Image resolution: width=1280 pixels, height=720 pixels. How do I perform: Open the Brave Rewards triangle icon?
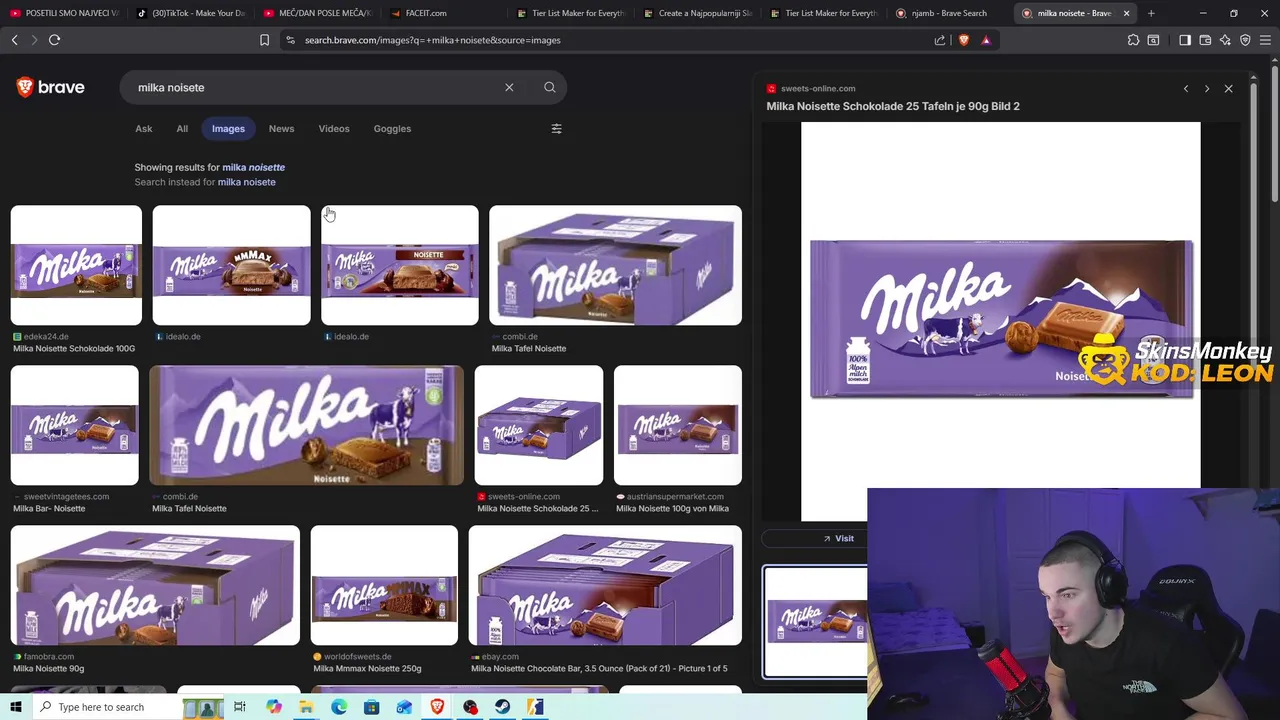pos(986,40)
